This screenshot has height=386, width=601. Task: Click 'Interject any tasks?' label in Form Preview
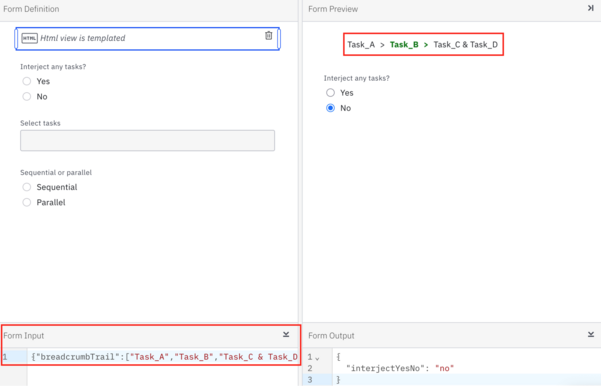pyautogui.click(x=356, y=78)
